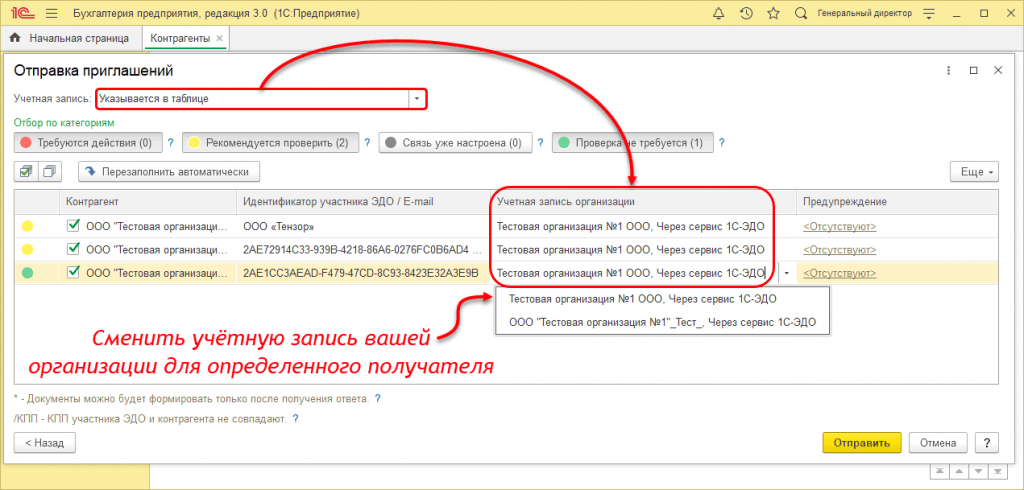Open the Еще dropdown menu
The width and height of the screenshot is (1024, 490).
click(x=973, y=172)
